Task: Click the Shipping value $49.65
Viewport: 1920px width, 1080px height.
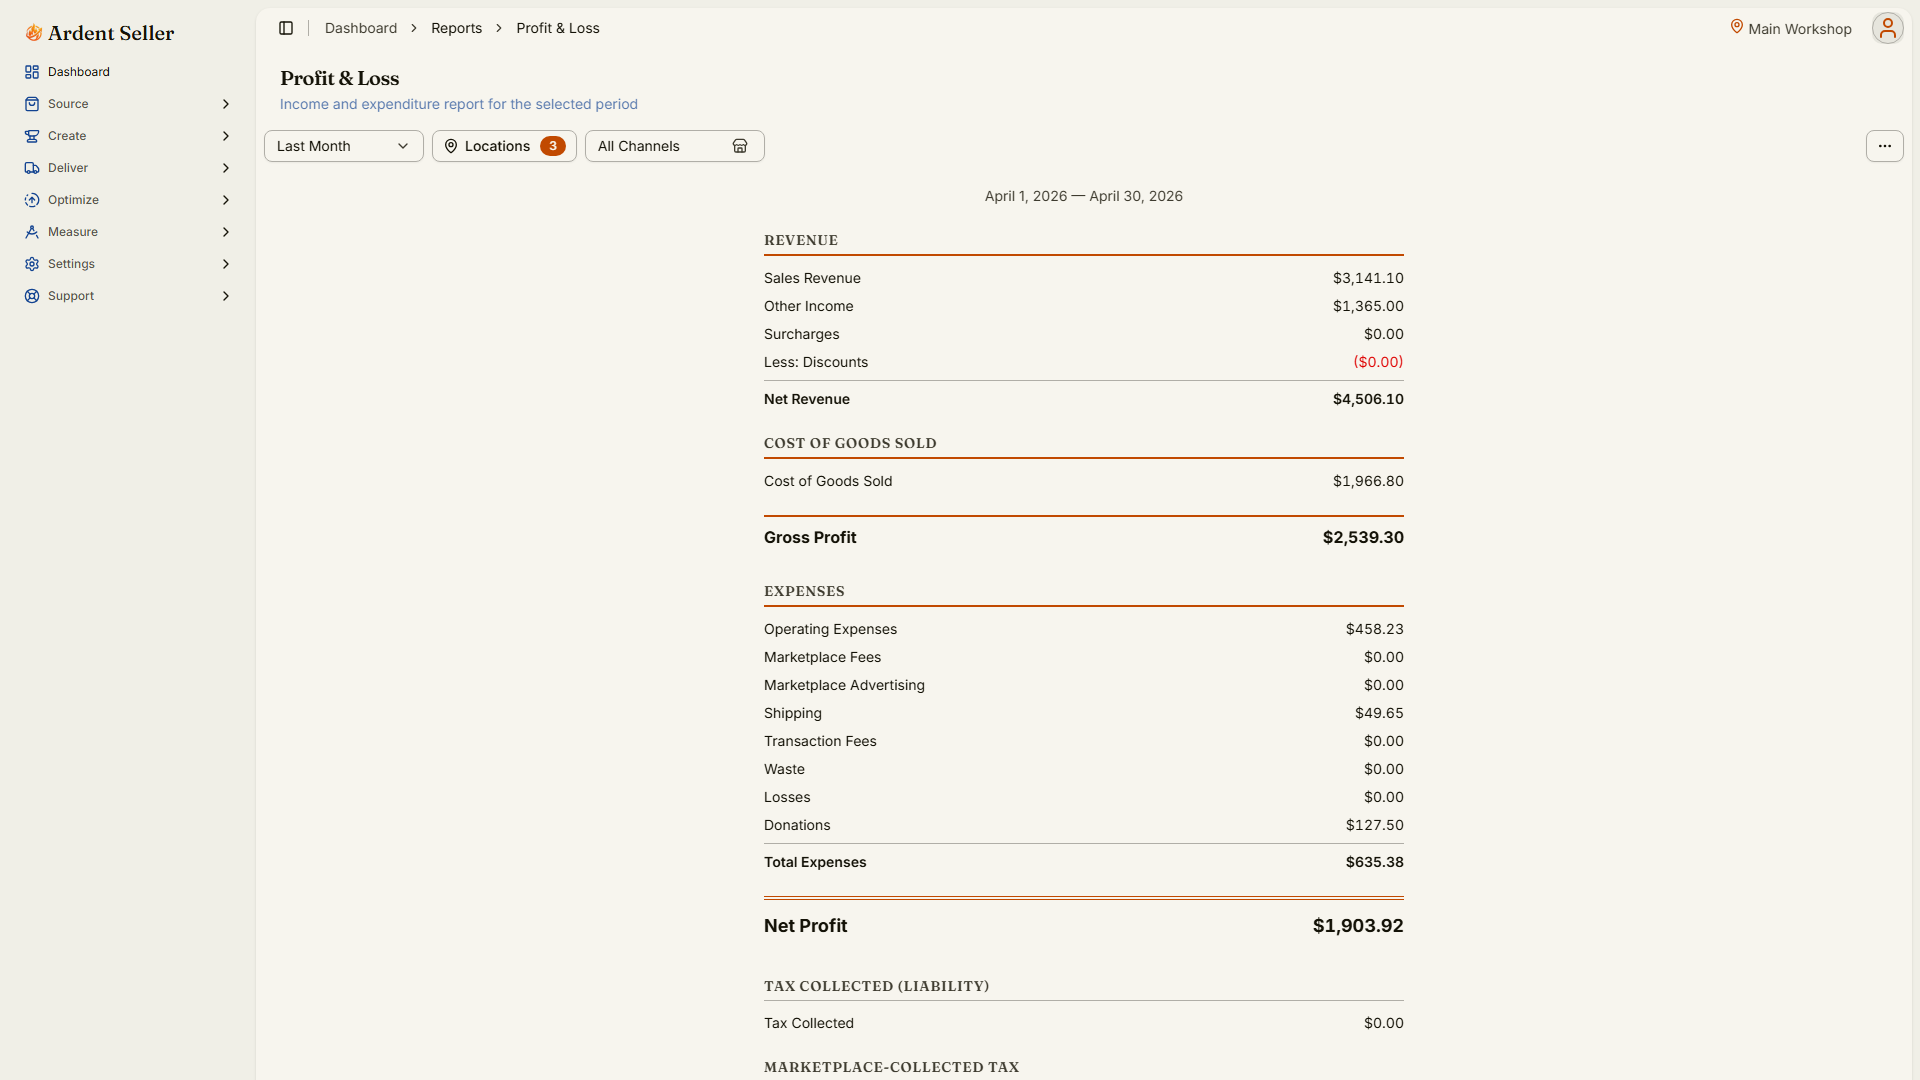Action: (1378, 713)
